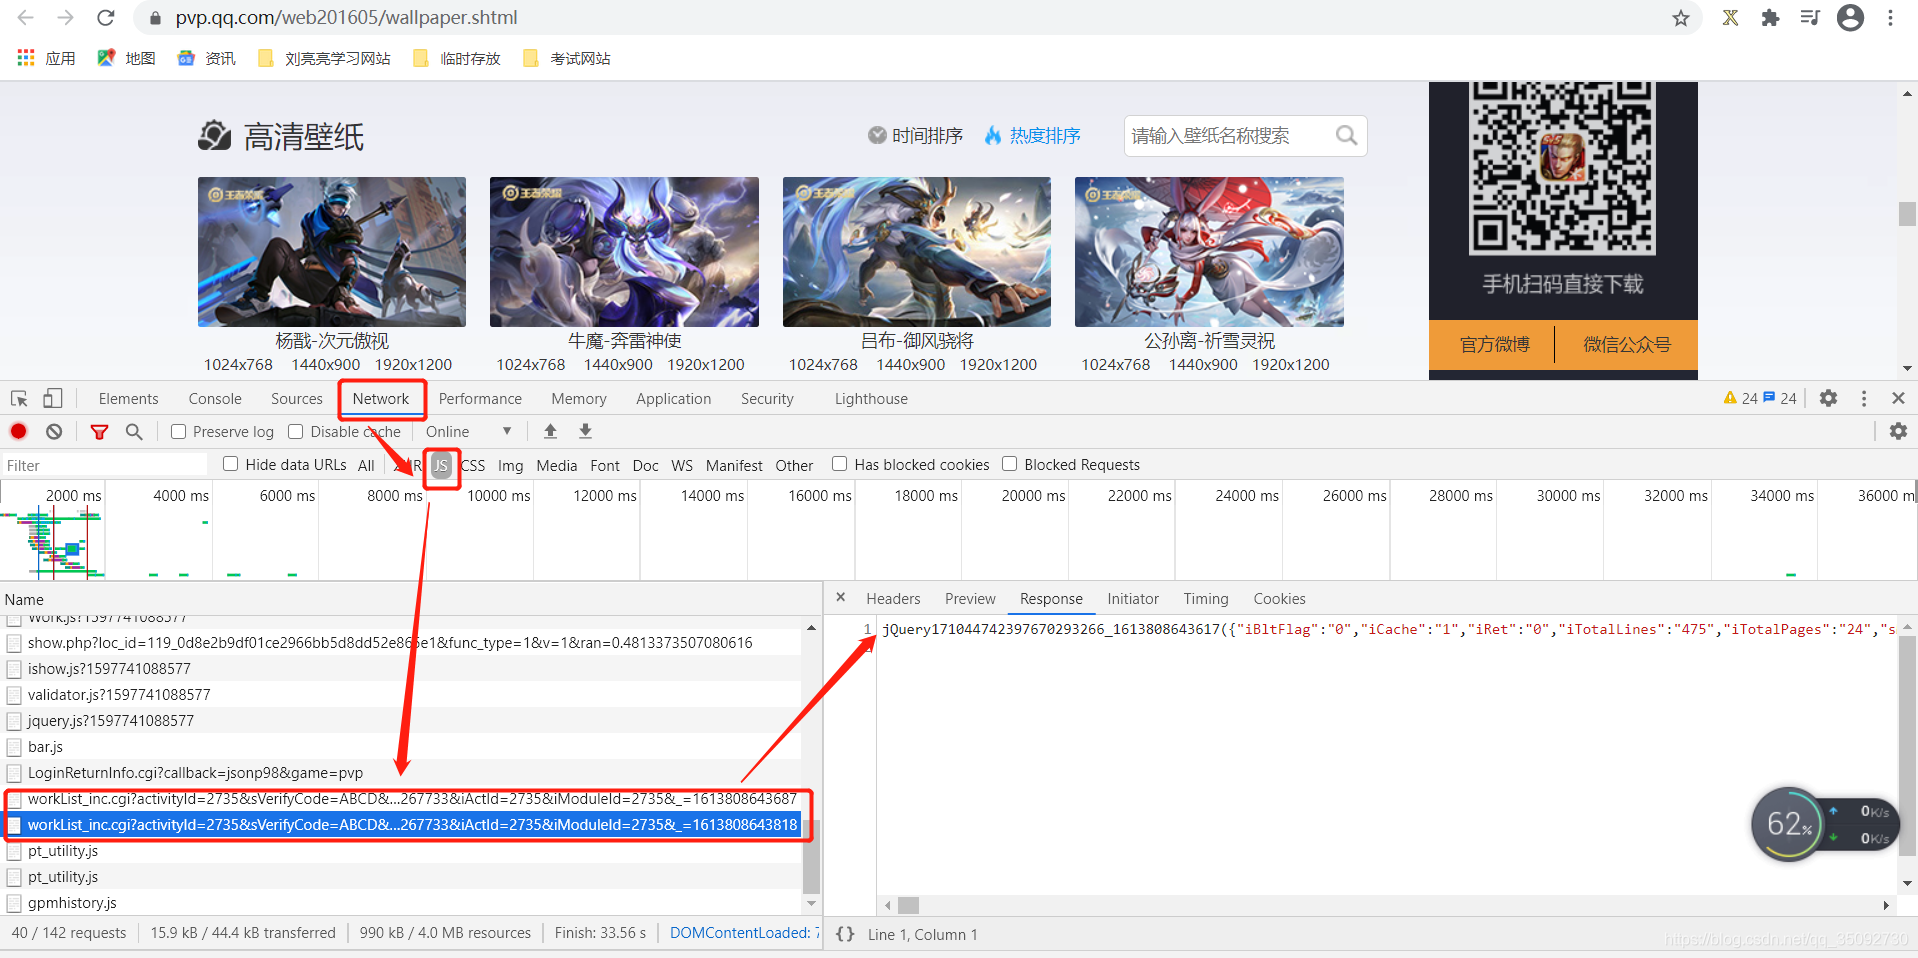Open the Chrome three-dot menu
Viewport: 1918px width, 958px height.
click(1890, 18)
